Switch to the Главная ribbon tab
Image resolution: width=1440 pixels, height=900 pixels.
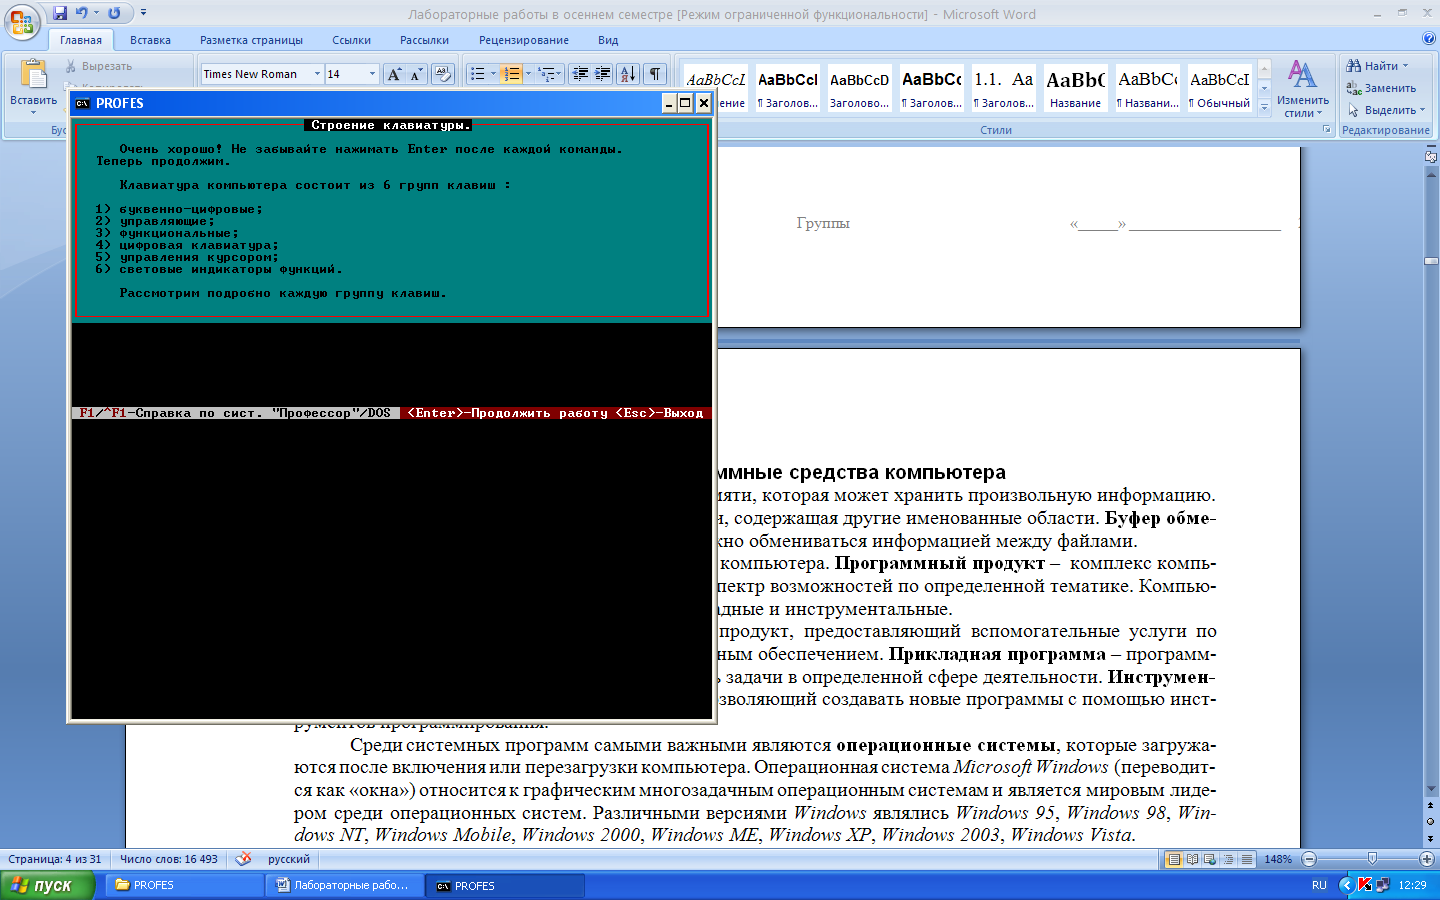pos(81,40)
